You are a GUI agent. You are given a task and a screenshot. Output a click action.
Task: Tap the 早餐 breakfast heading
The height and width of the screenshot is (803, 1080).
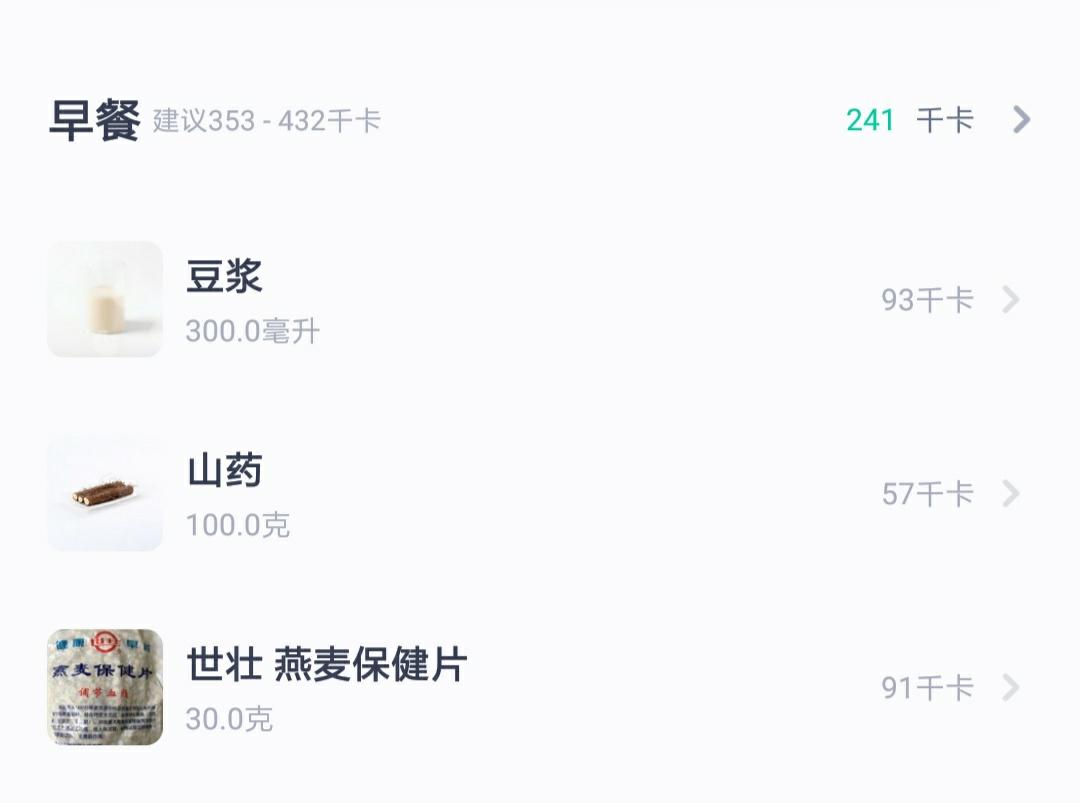click(94, 121)
